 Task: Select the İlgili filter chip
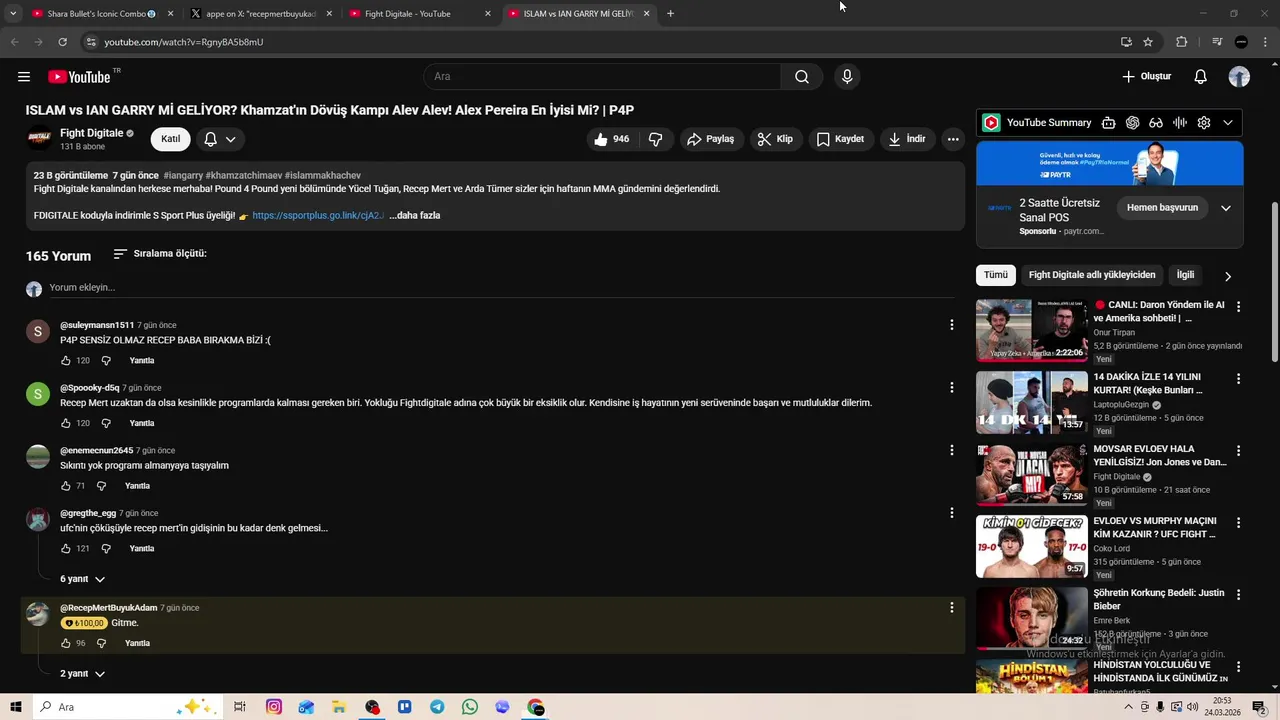[1185, 275]
